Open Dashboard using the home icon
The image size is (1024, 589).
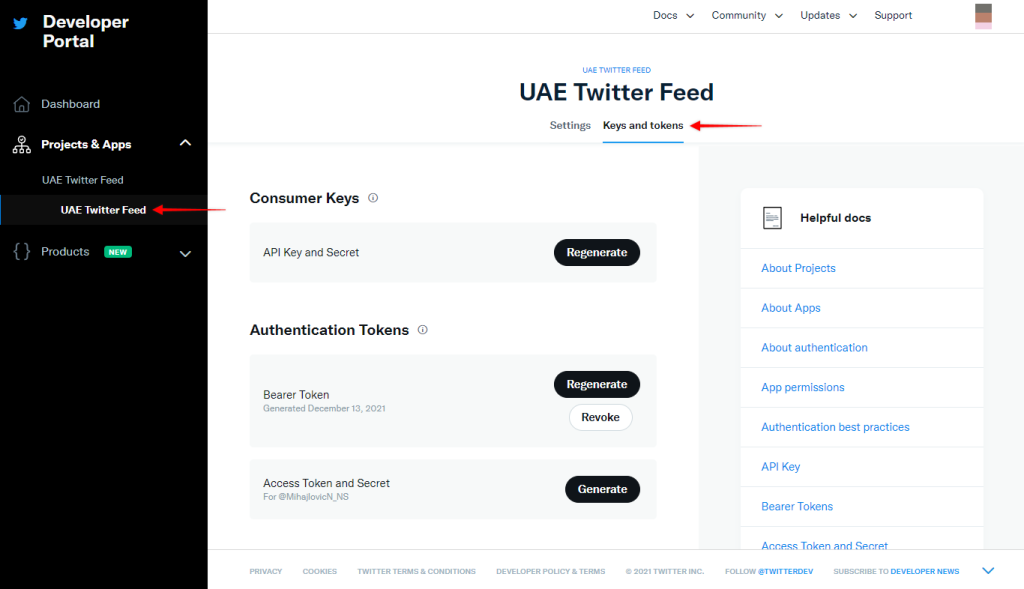pyautogui.click(x=21, y=103)
